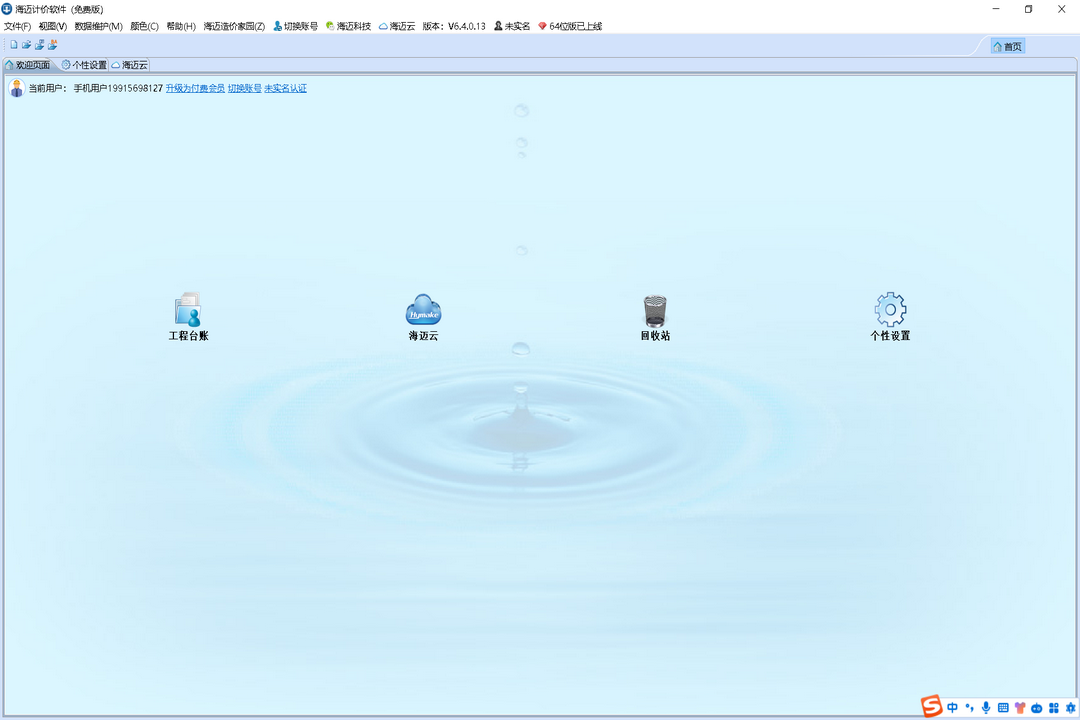Click the 未实名认证 verification link

tap(285, 88)
